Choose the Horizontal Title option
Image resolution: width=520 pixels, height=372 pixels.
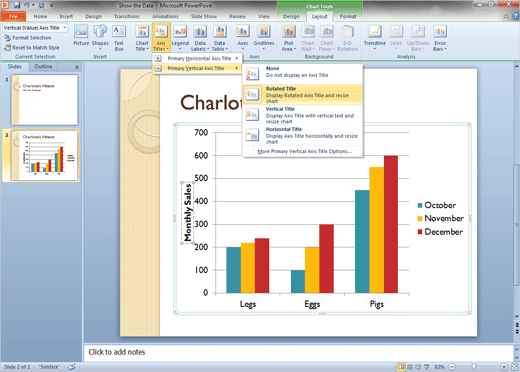coord(302,135)
